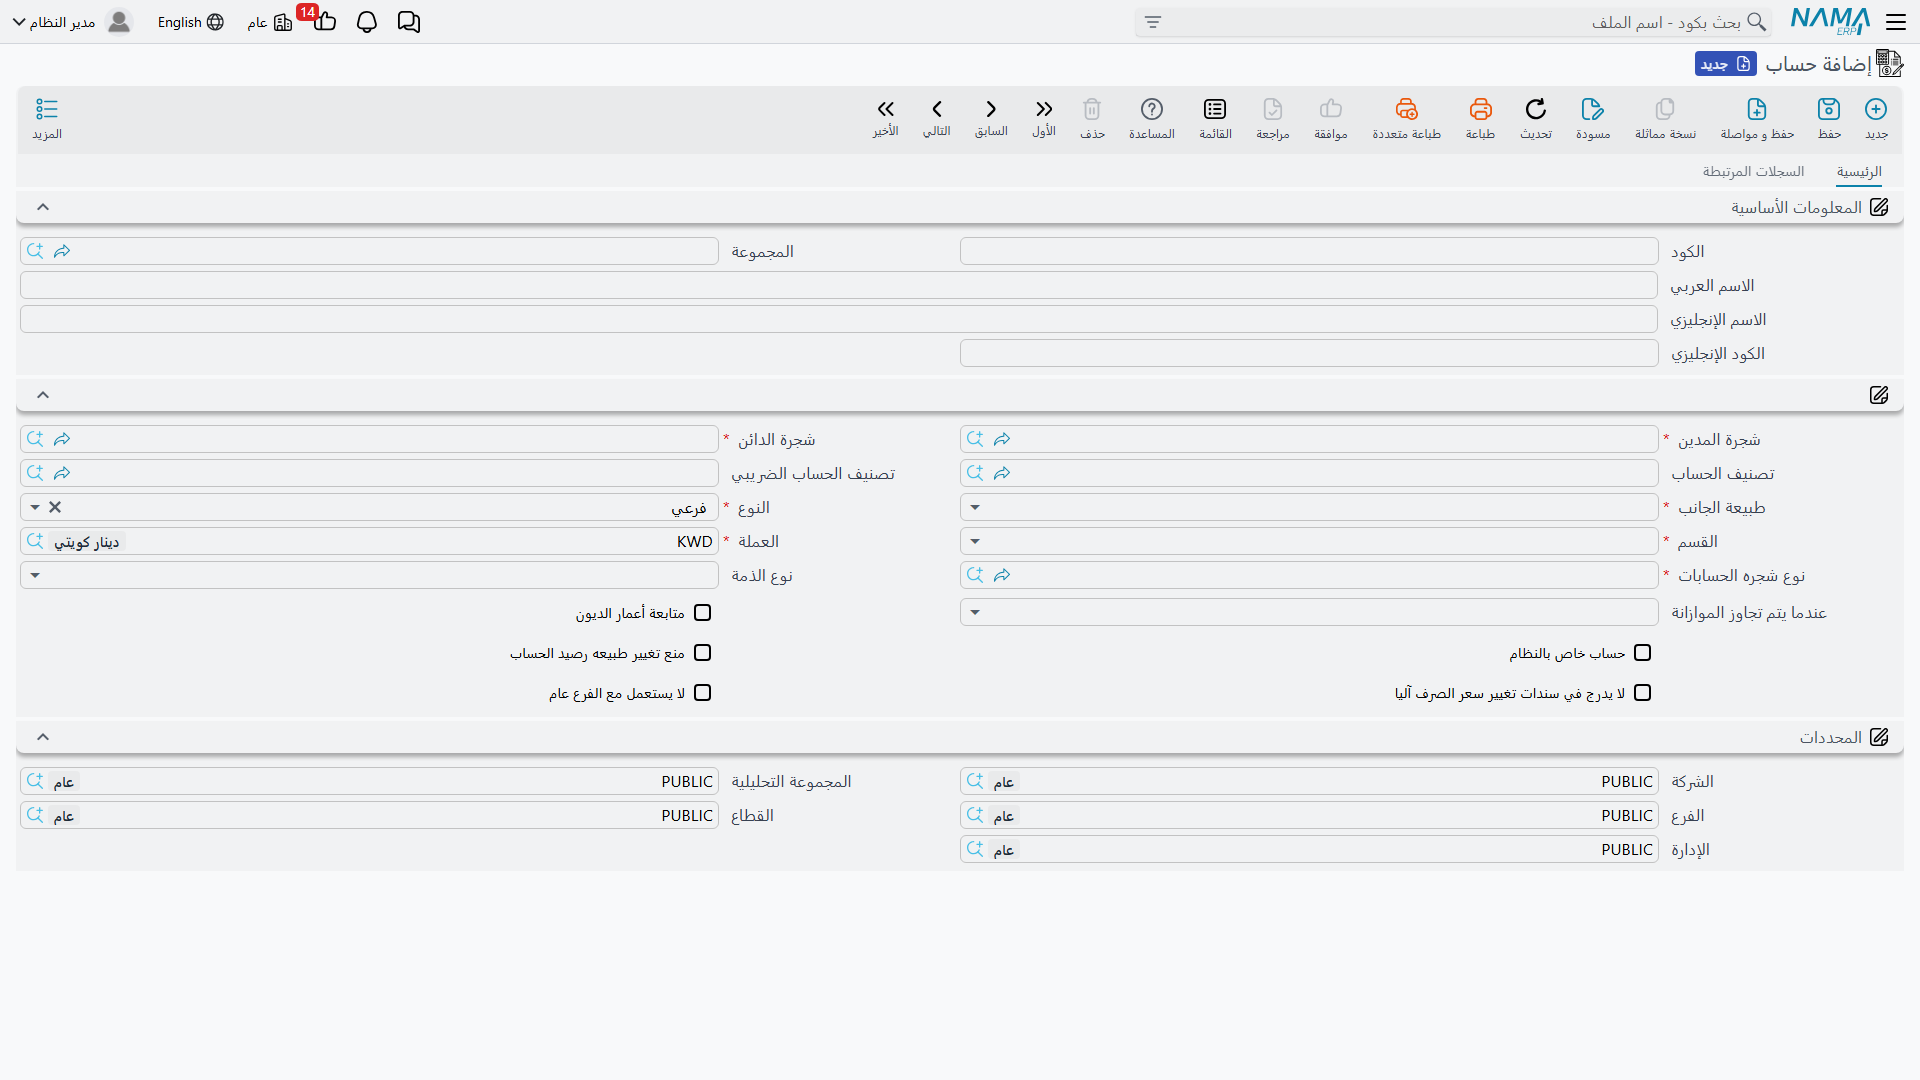Clear the النوع field value with X
Image resolution: width=1920 pixels, height=1080 pixels.
pyautogui.click(x=55, y=507)
